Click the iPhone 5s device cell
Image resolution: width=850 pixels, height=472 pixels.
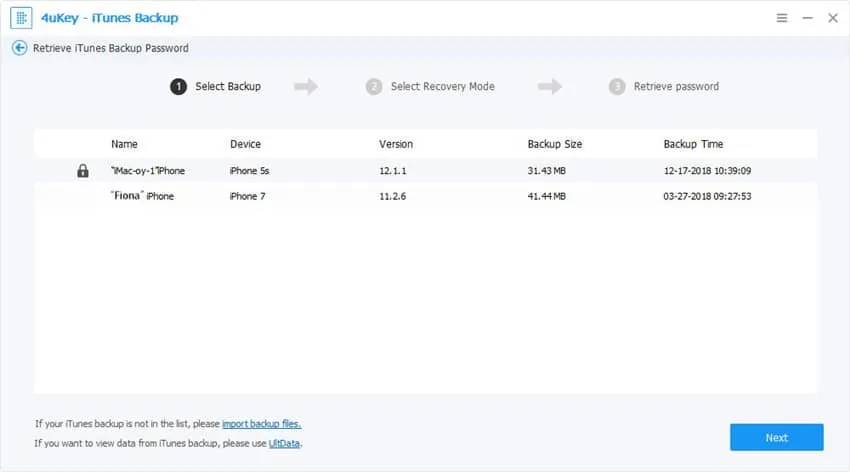tap(249, 171)
